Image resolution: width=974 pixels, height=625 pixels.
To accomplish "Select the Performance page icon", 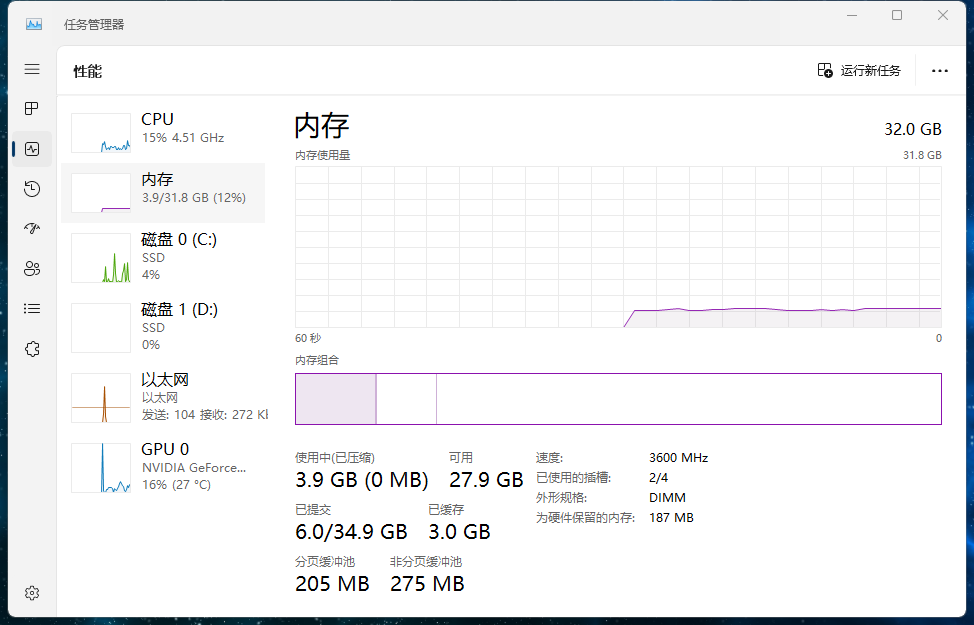I will click(32, 149).
